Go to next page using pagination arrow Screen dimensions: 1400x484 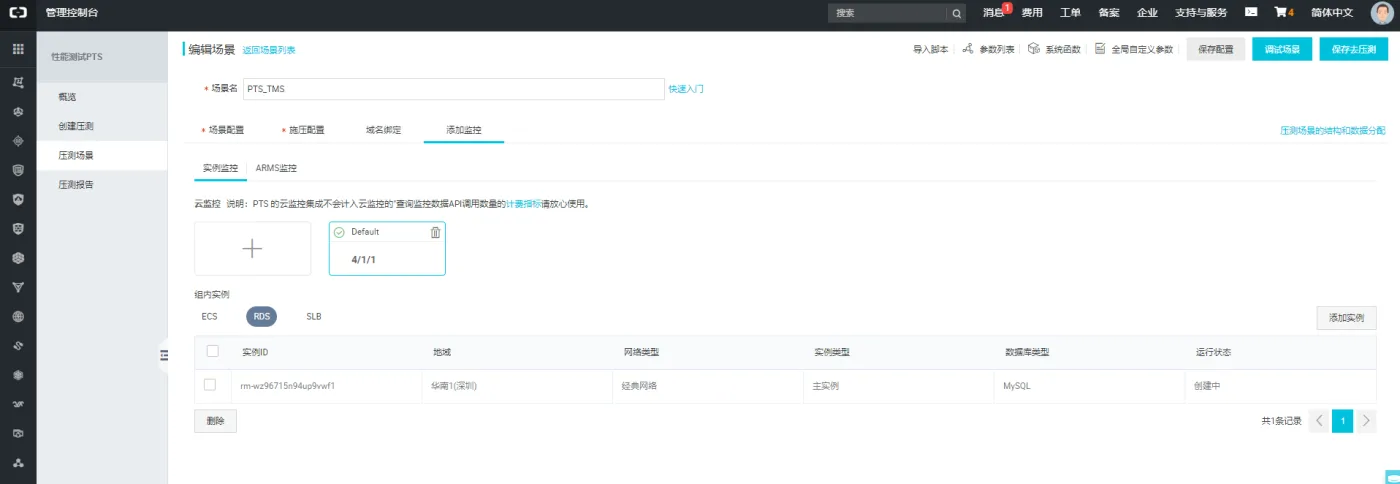tap(1366, 421)
